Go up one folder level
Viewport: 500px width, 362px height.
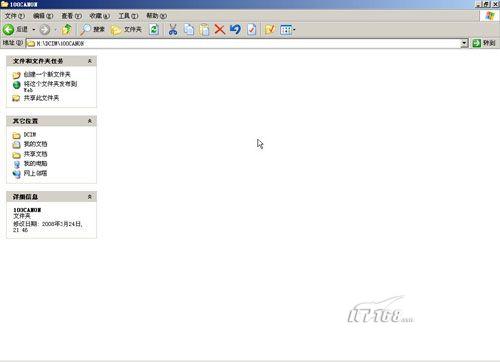67,30
